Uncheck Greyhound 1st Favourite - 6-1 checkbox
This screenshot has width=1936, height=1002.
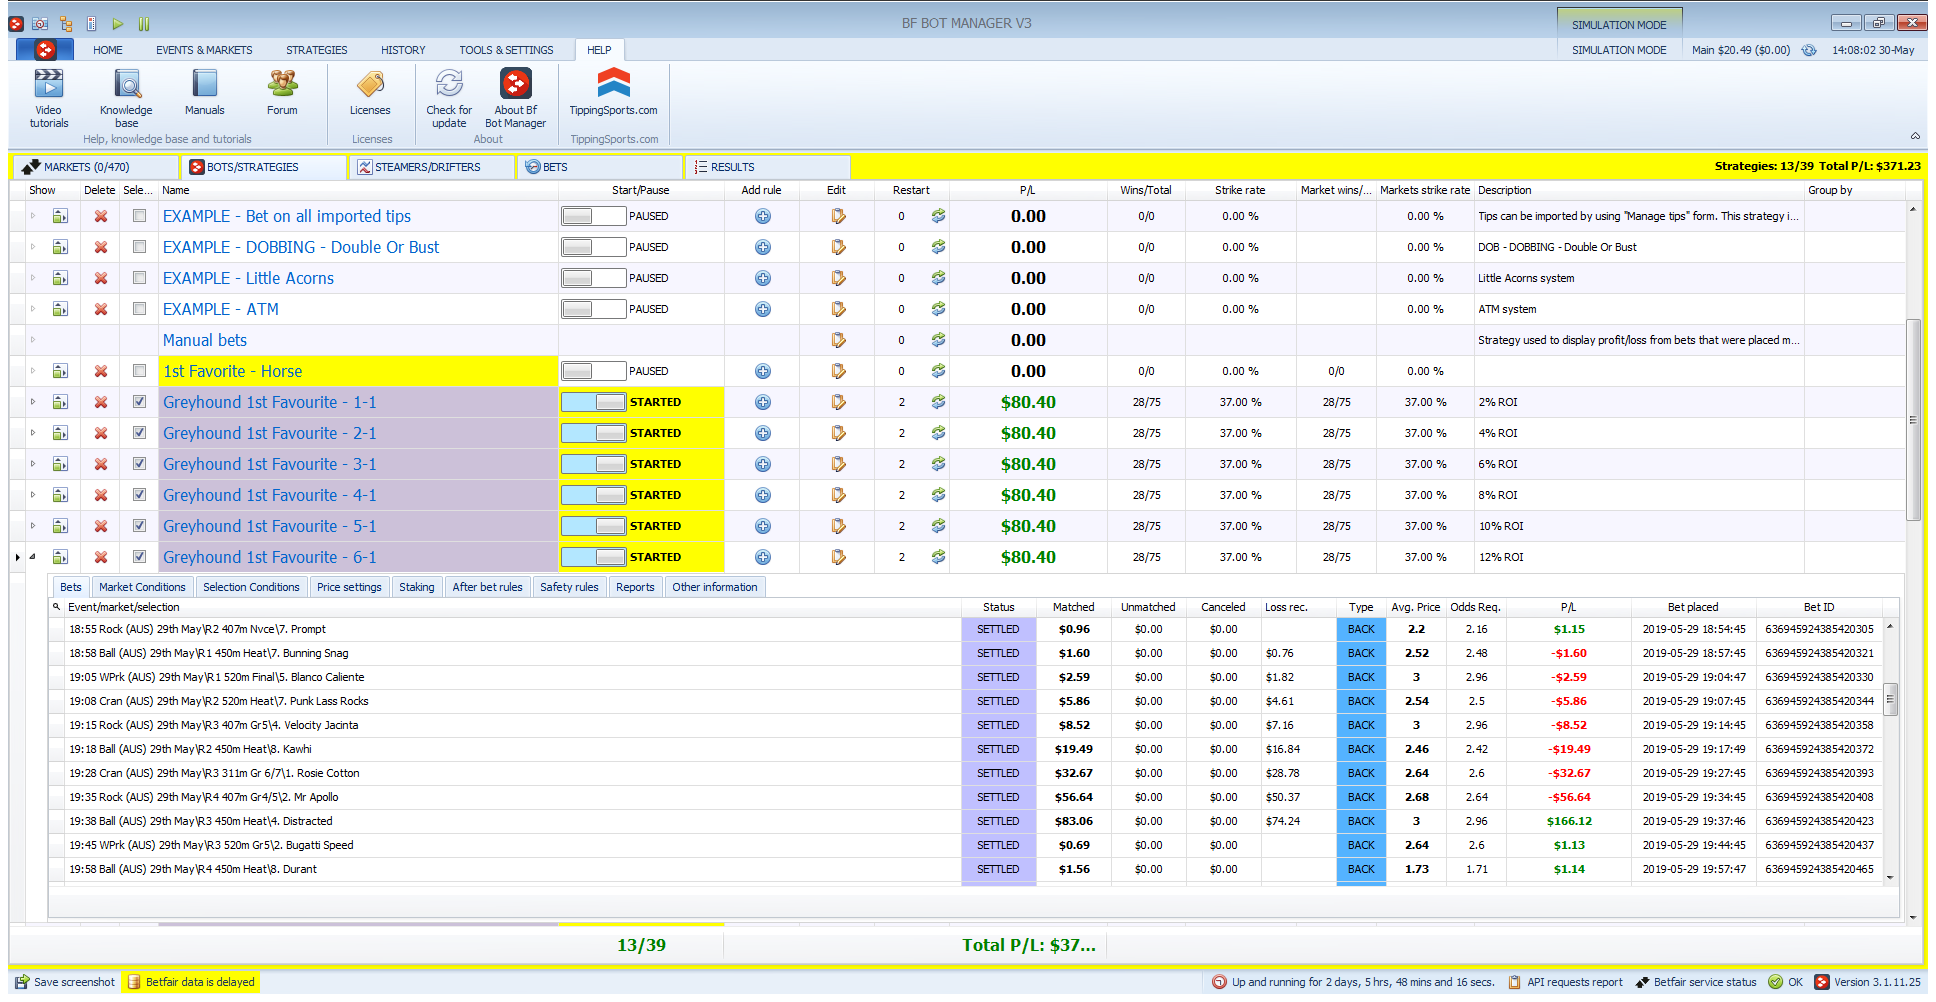click(139, 557)
